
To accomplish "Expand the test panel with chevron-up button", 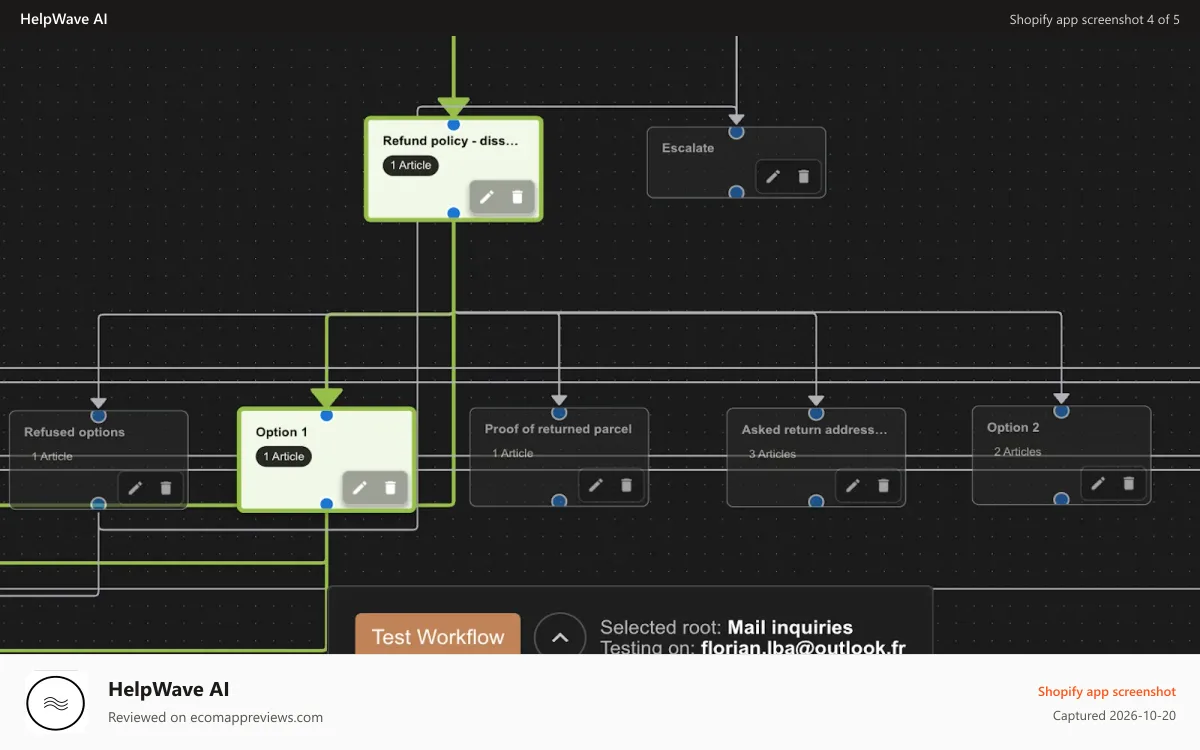I will (x=560, y=637).
